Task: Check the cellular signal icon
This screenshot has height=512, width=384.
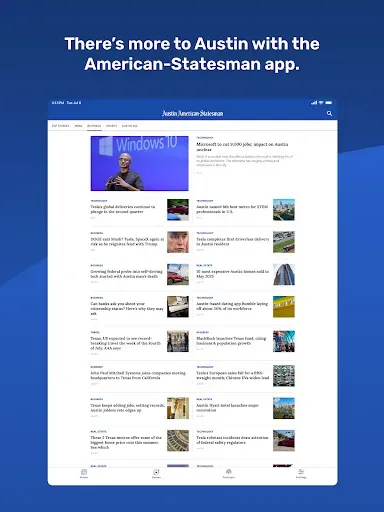Action: pos(314,103)
